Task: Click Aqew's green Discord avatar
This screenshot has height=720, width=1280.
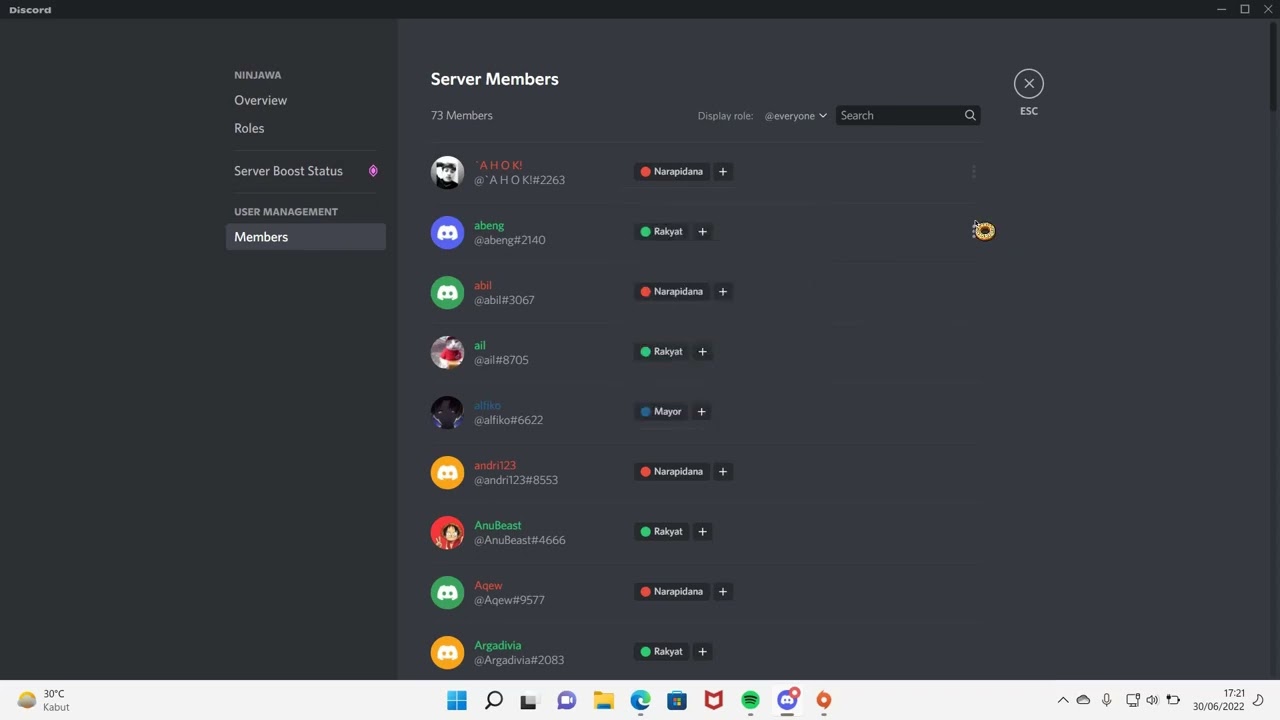Action: pos(447,592)
